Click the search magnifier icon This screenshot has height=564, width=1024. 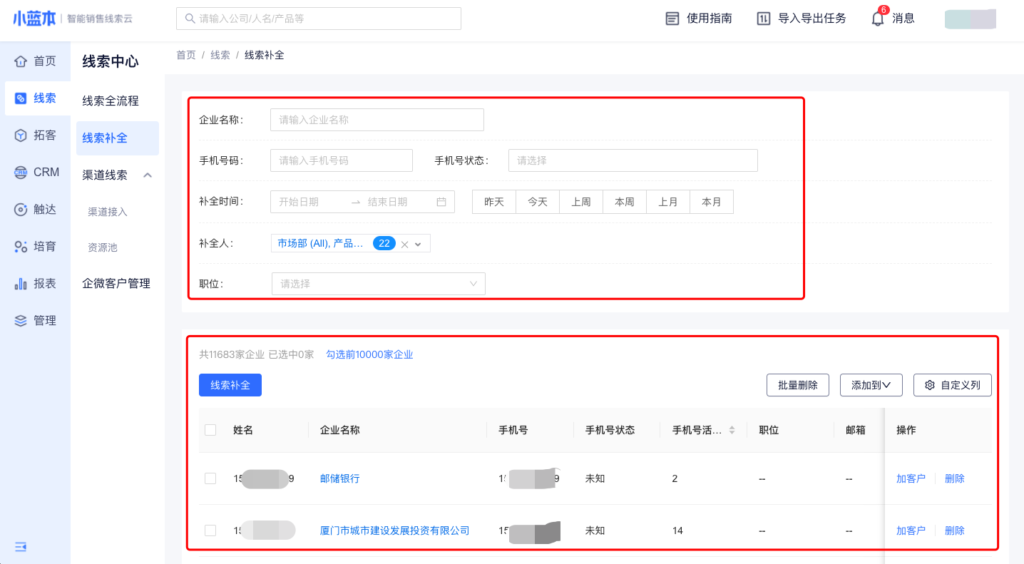tap(188, 18)
